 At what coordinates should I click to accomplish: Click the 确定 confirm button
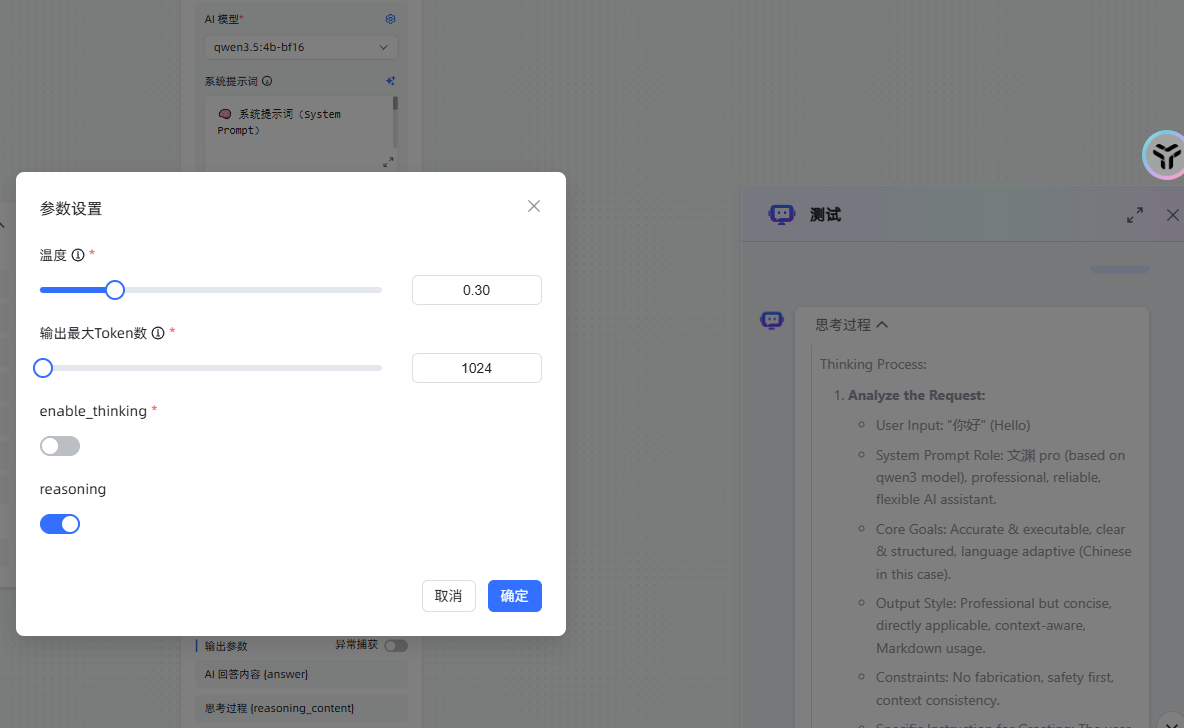tap(514, 596)
